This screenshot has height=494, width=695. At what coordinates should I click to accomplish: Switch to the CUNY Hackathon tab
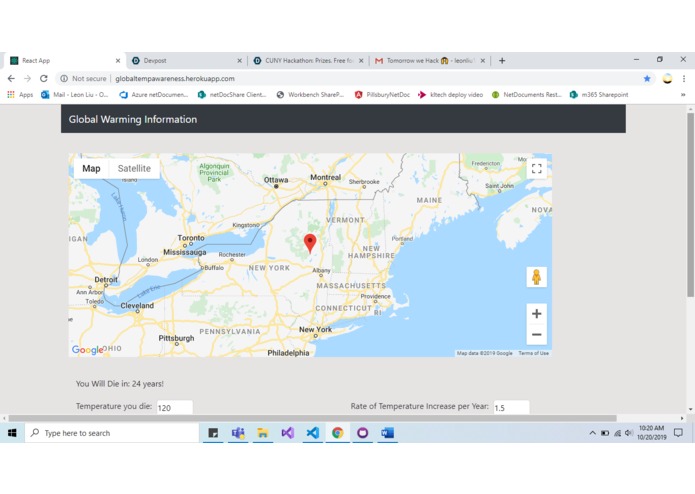tap(306, 61)
